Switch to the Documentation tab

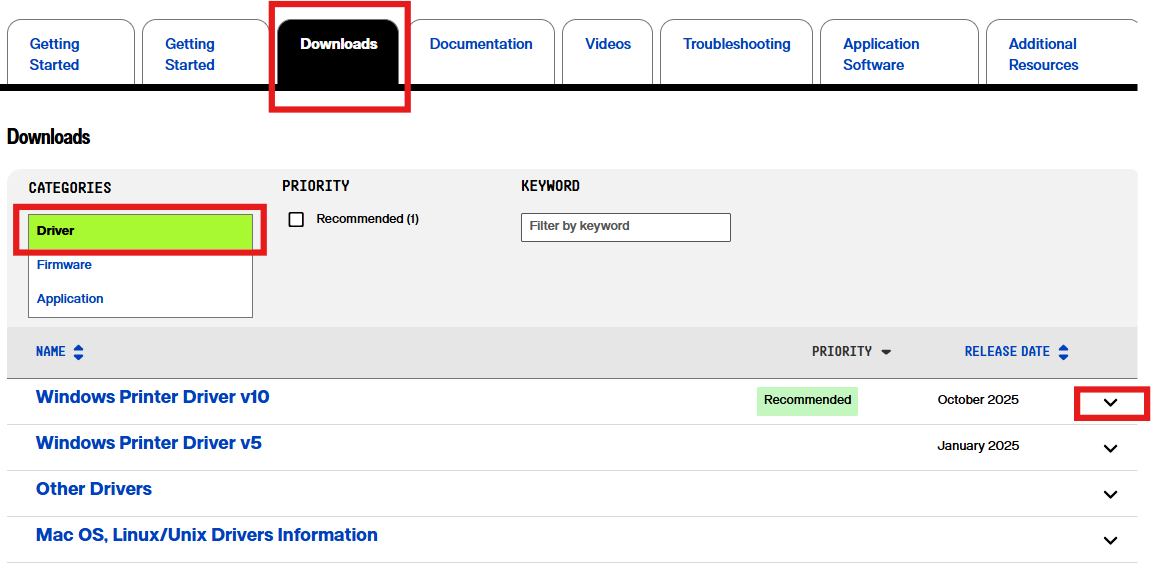[x=481, y=44]
